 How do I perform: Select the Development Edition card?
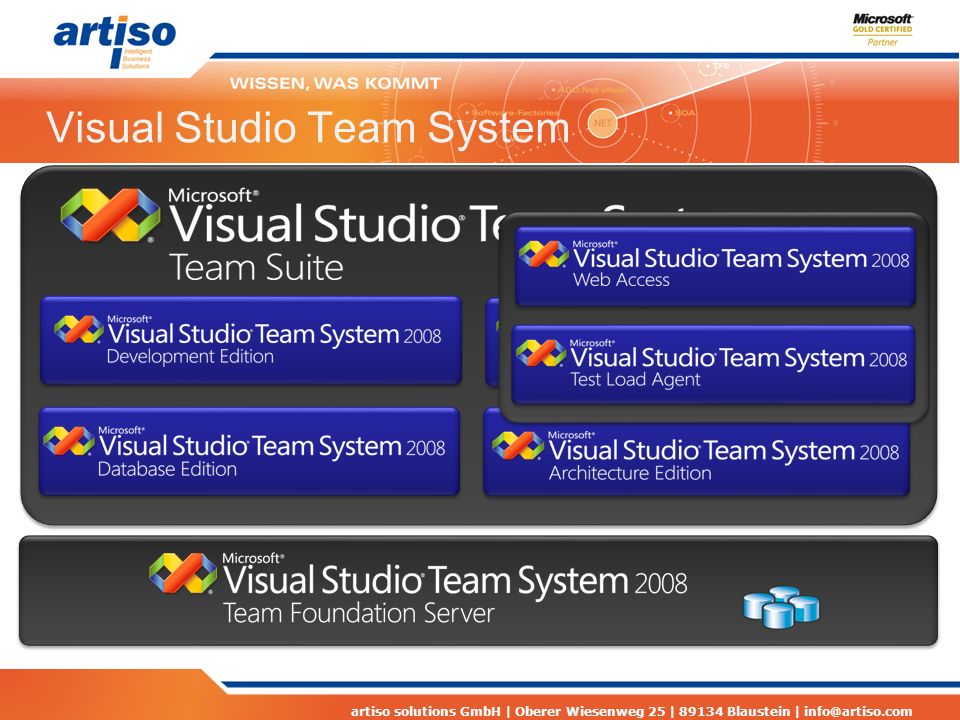pyautogui.click(x=250, y=340)
